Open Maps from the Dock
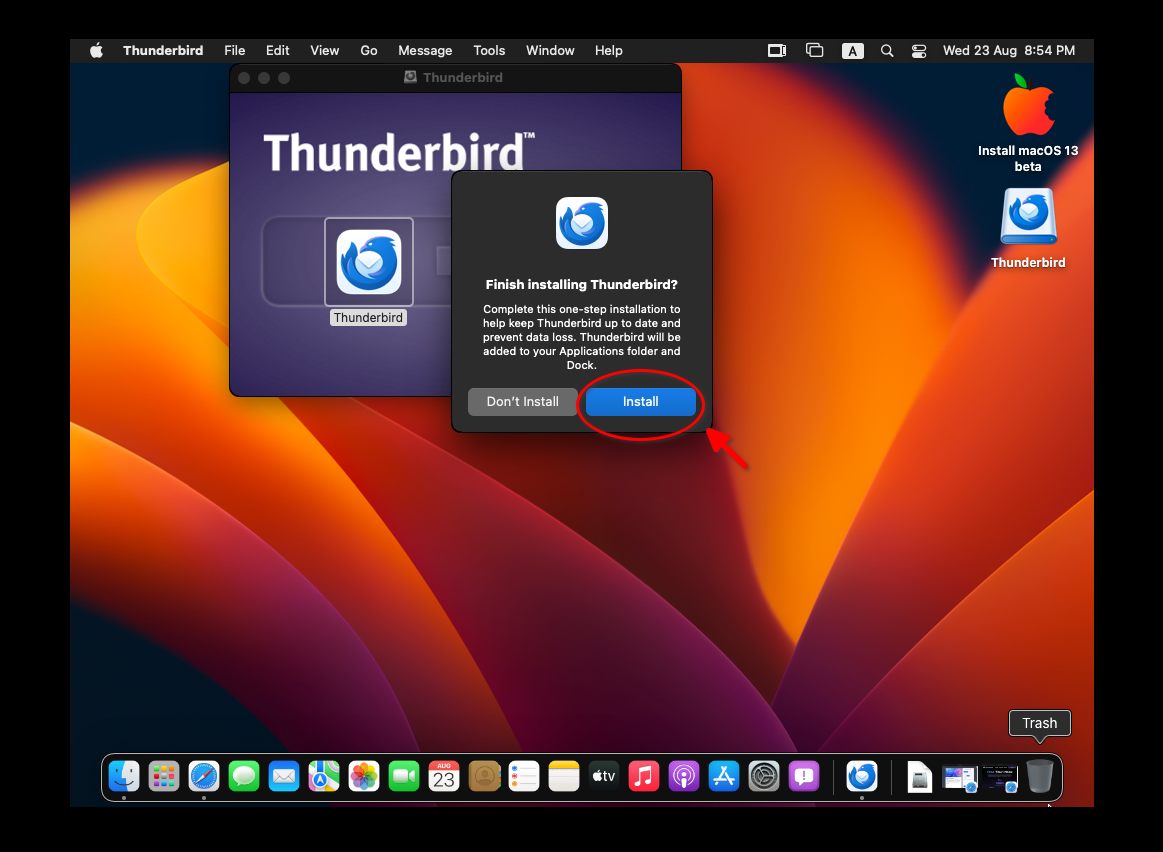Viewport: 1163px width, 852px height. click(324, 776)
